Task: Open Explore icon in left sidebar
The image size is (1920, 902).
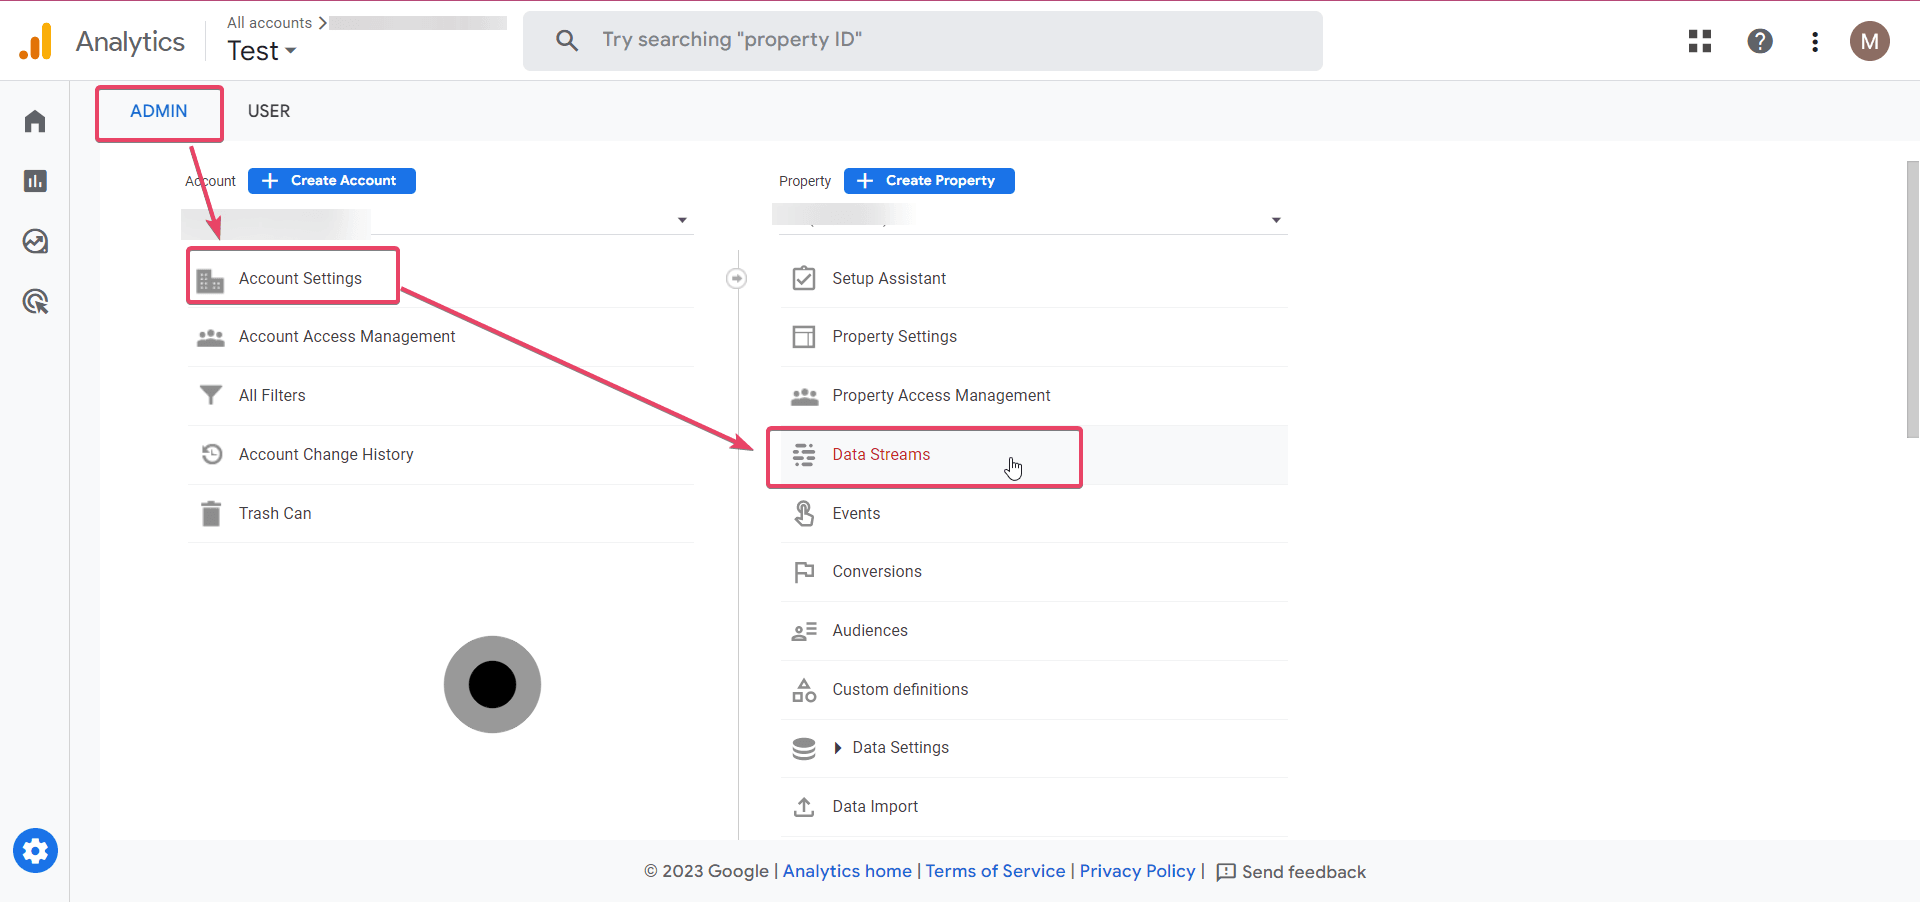Action: click(x=35, y=241)
